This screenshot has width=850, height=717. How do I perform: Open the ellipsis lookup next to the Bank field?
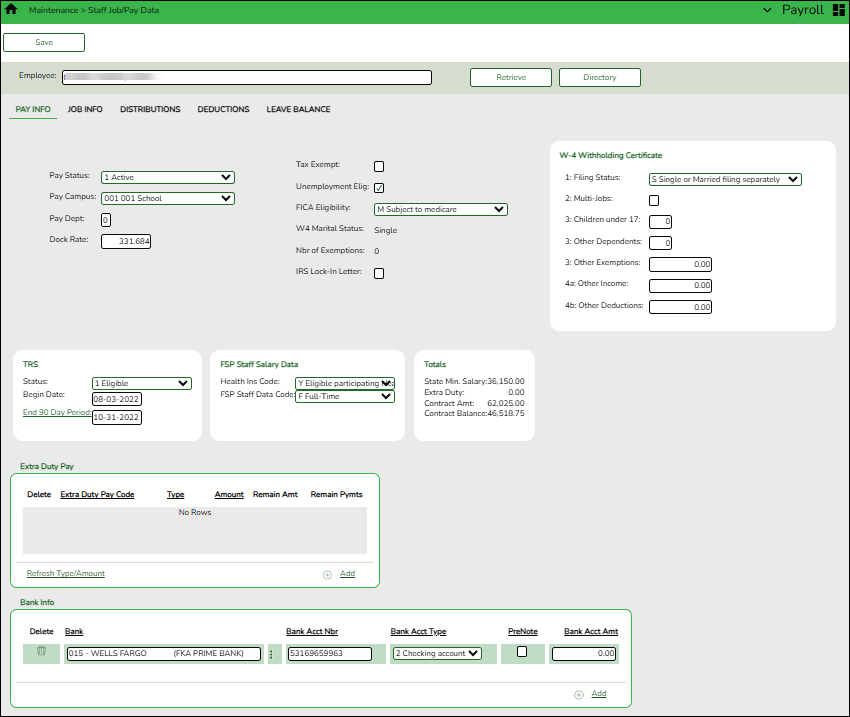[x=271, y=654]
